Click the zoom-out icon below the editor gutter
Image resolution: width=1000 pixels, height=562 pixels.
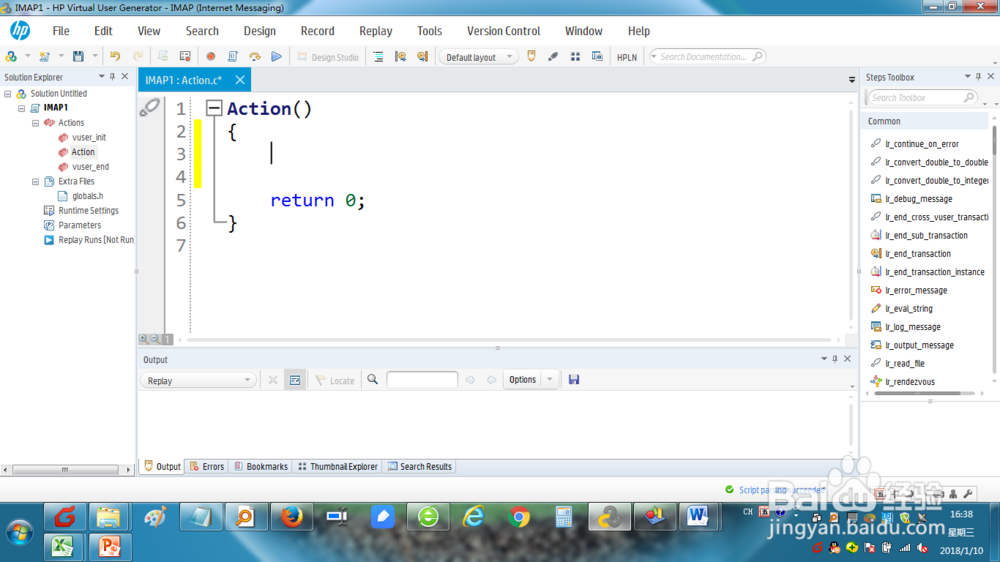point(155,339)
